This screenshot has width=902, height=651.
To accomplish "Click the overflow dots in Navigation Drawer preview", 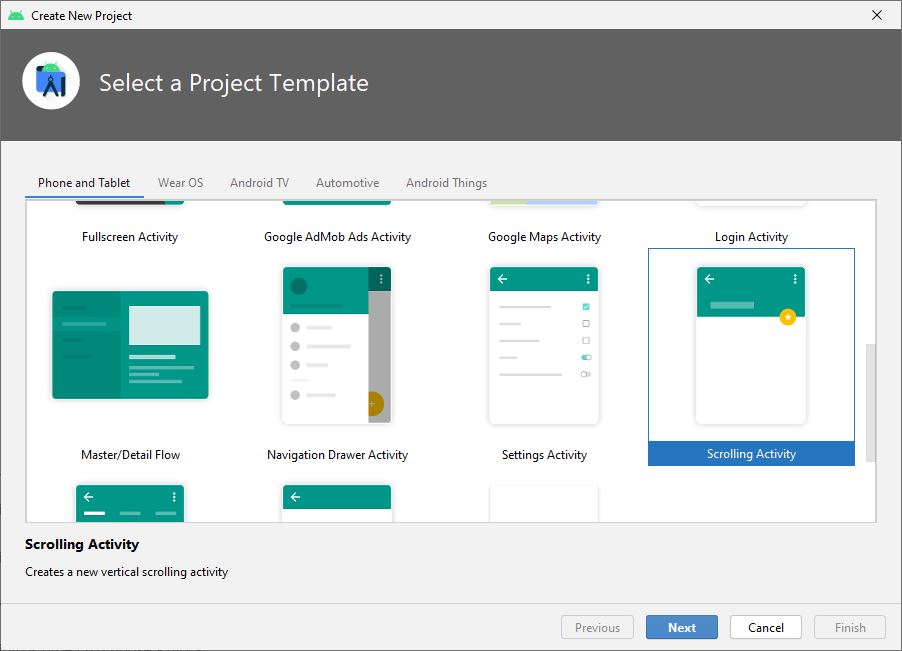I will point(381,279).
